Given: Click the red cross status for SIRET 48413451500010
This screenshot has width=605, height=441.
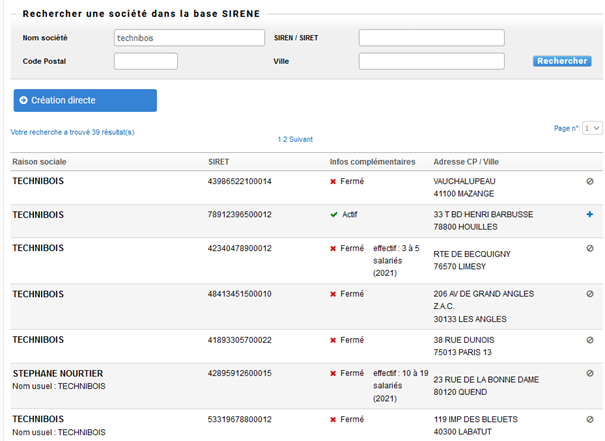Looking at the screenshot, I should [333, 294].
